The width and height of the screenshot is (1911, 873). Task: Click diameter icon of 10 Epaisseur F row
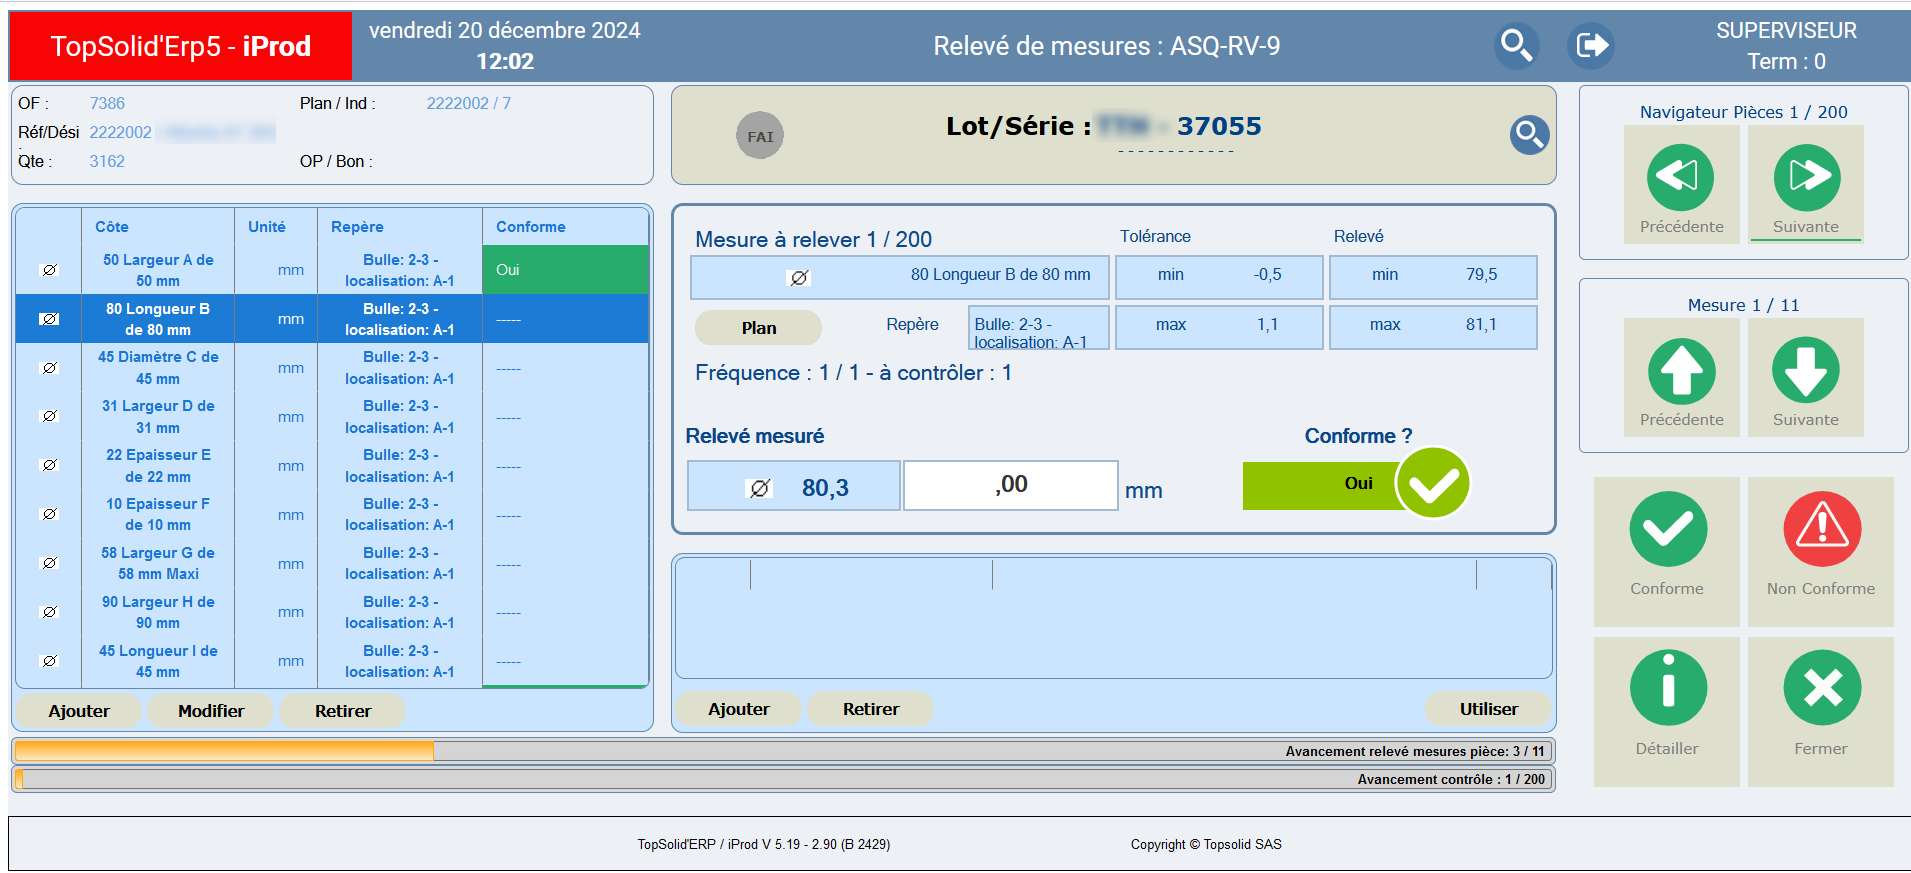coord(49,514)
